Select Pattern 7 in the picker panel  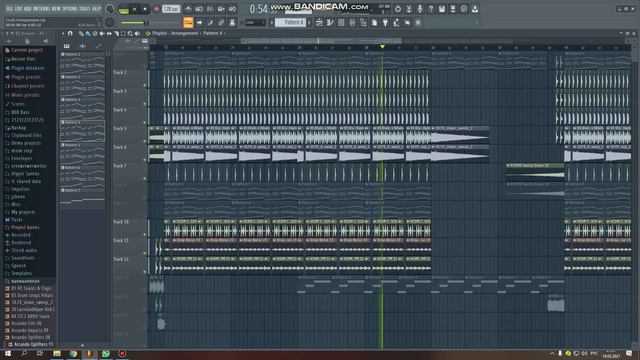point(82,198)
